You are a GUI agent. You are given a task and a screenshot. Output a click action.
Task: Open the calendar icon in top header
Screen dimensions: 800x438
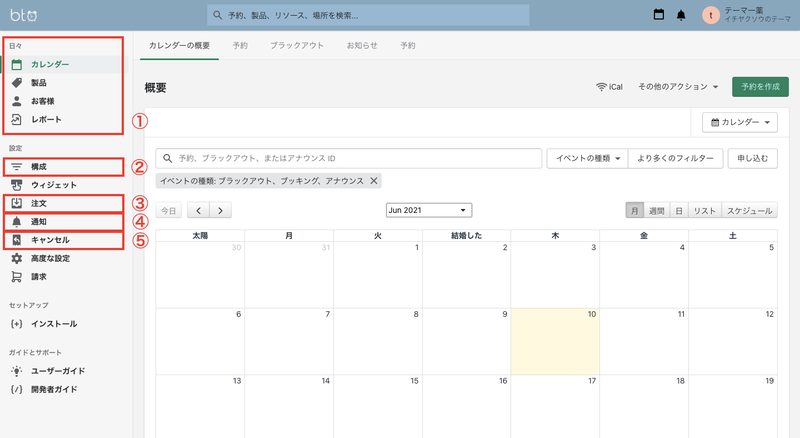click(x=659, y=15)
